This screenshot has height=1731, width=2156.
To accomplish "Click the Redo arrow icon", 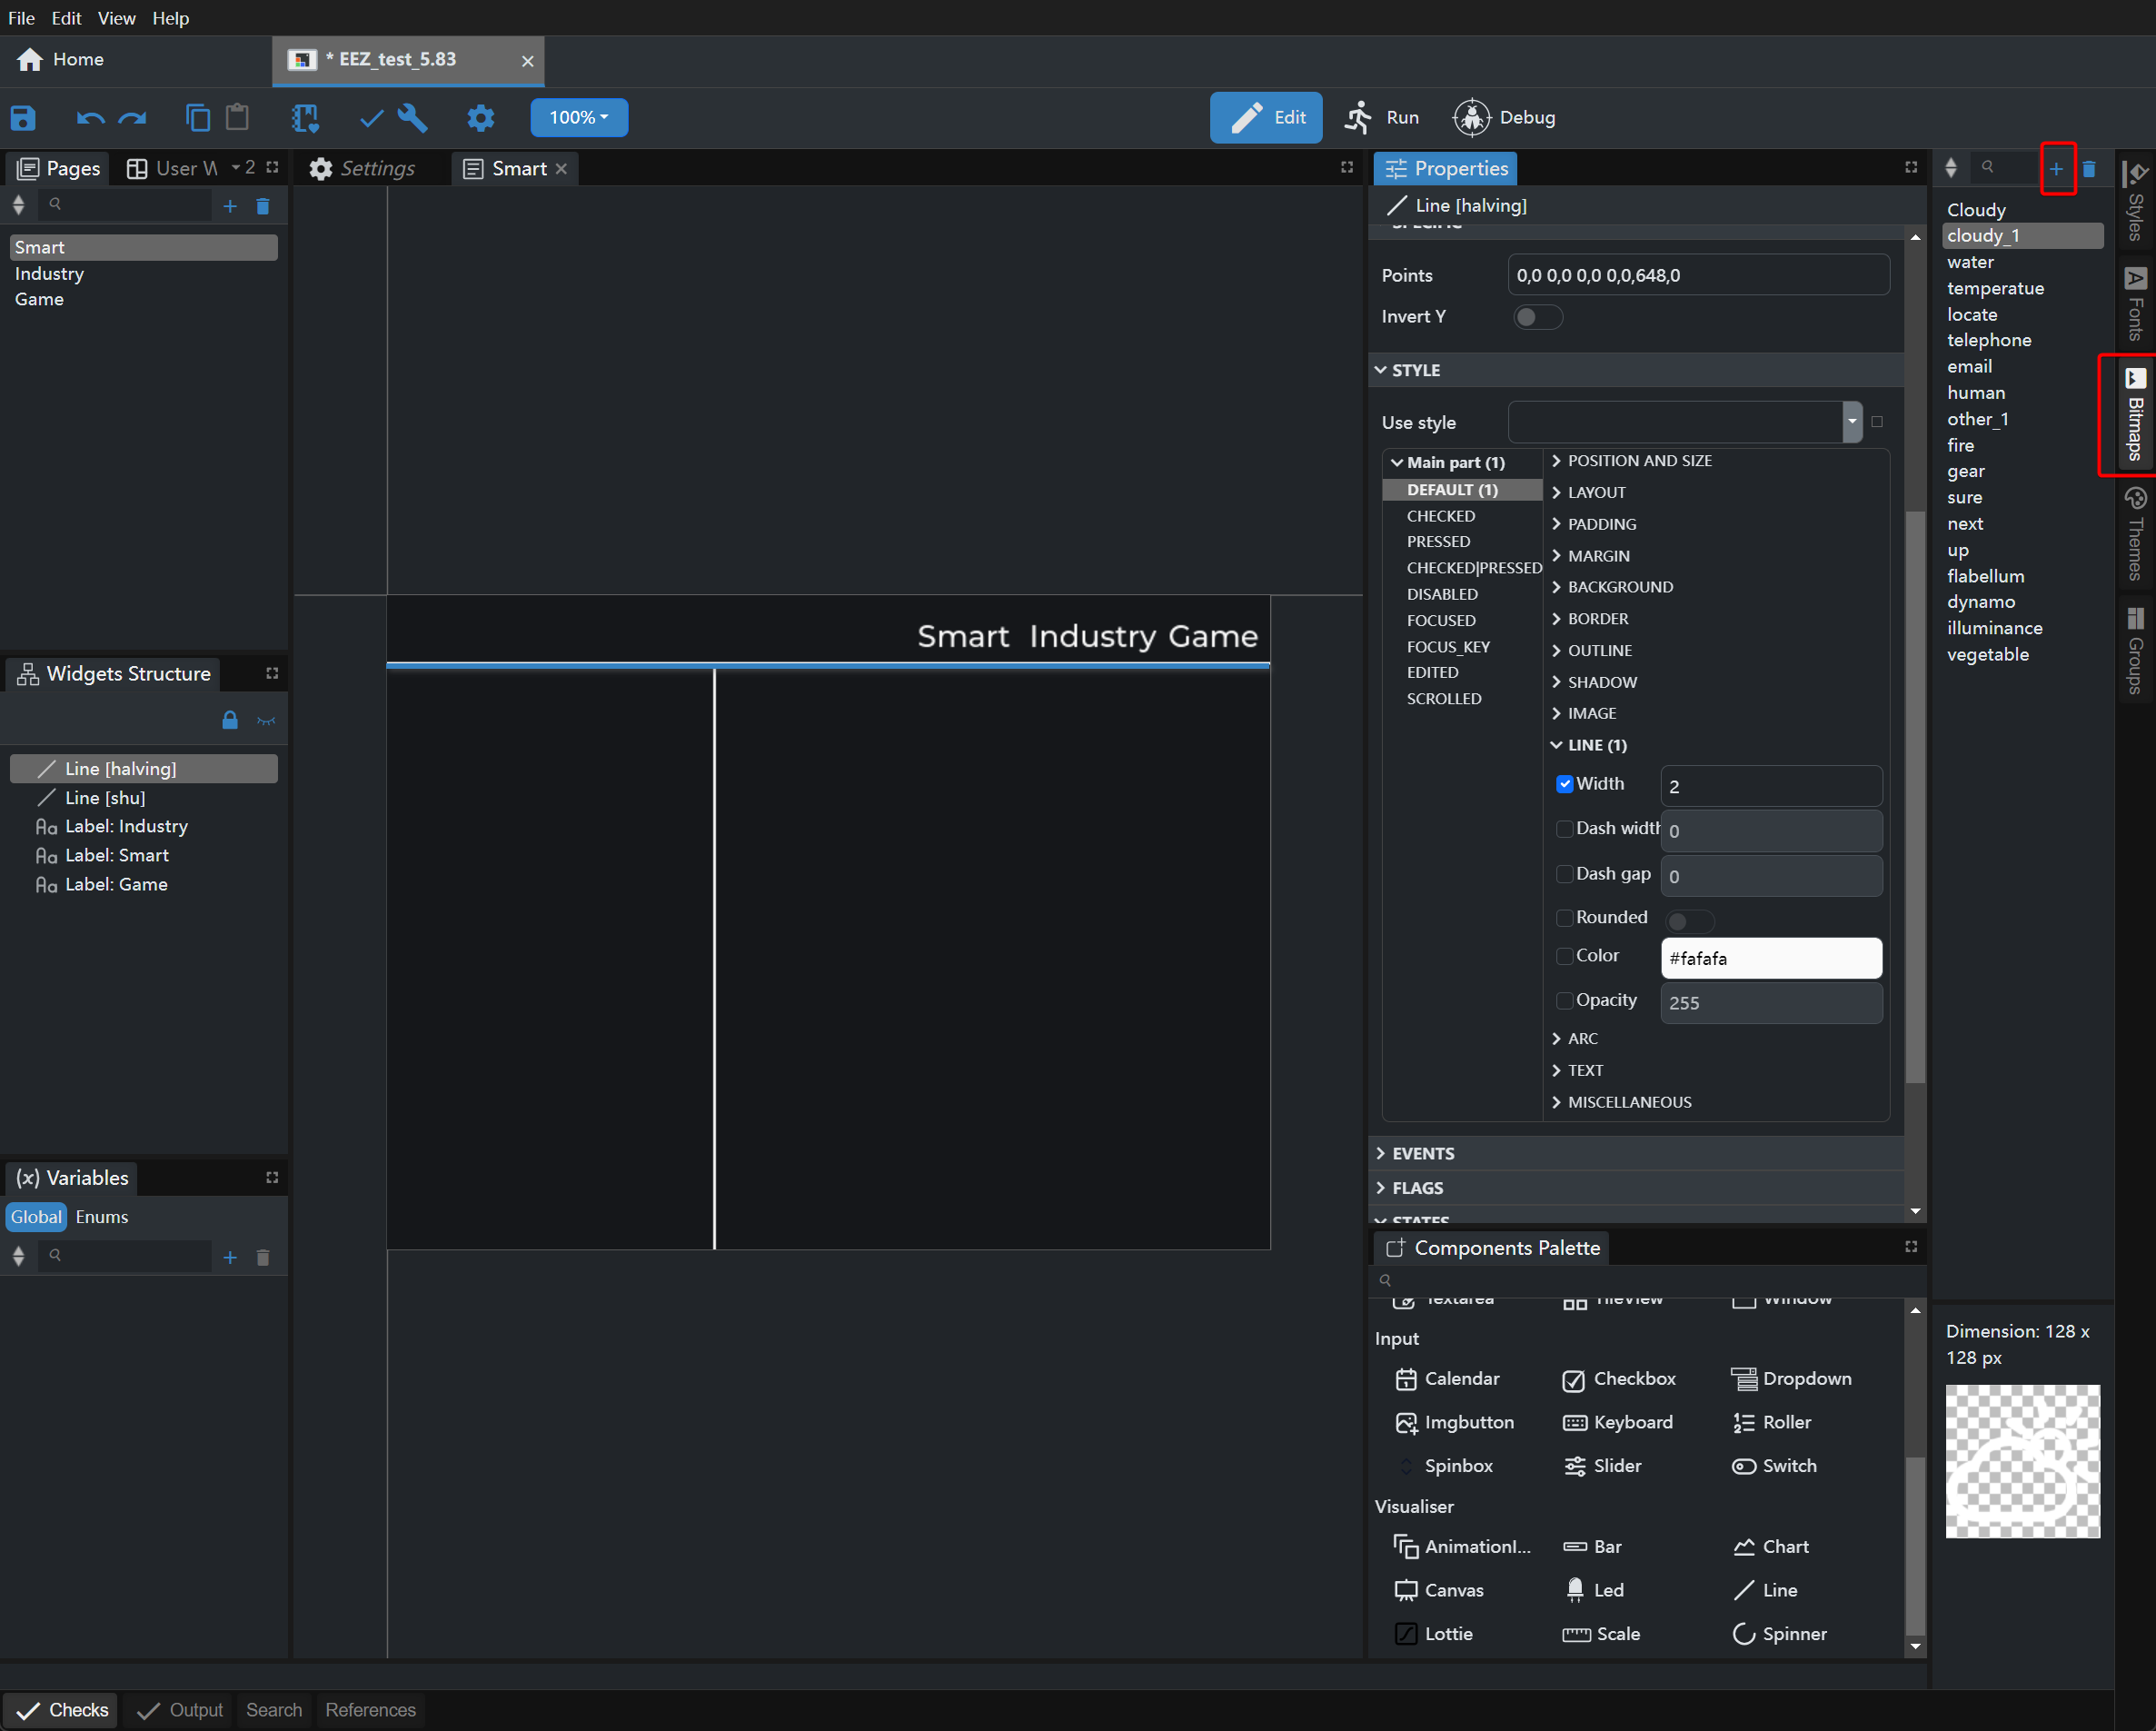I will pos(133,118).
